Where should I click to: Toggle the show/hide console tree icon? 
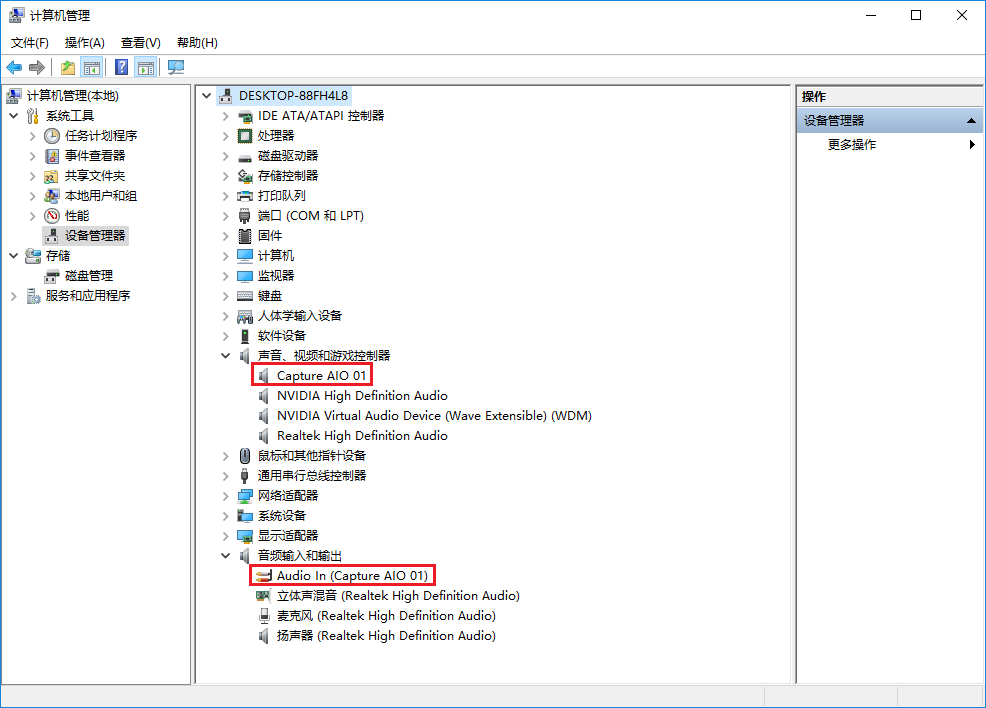pos(92,67)
